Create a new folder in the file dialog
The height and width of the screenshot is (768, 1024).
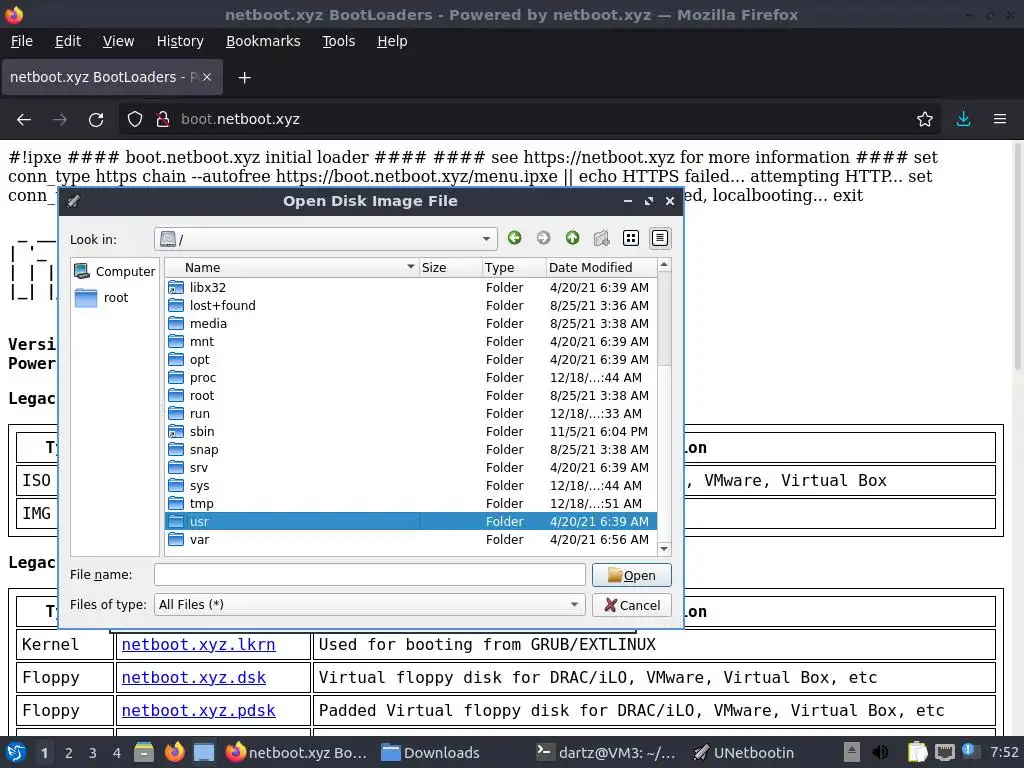(x=601, y=238)
